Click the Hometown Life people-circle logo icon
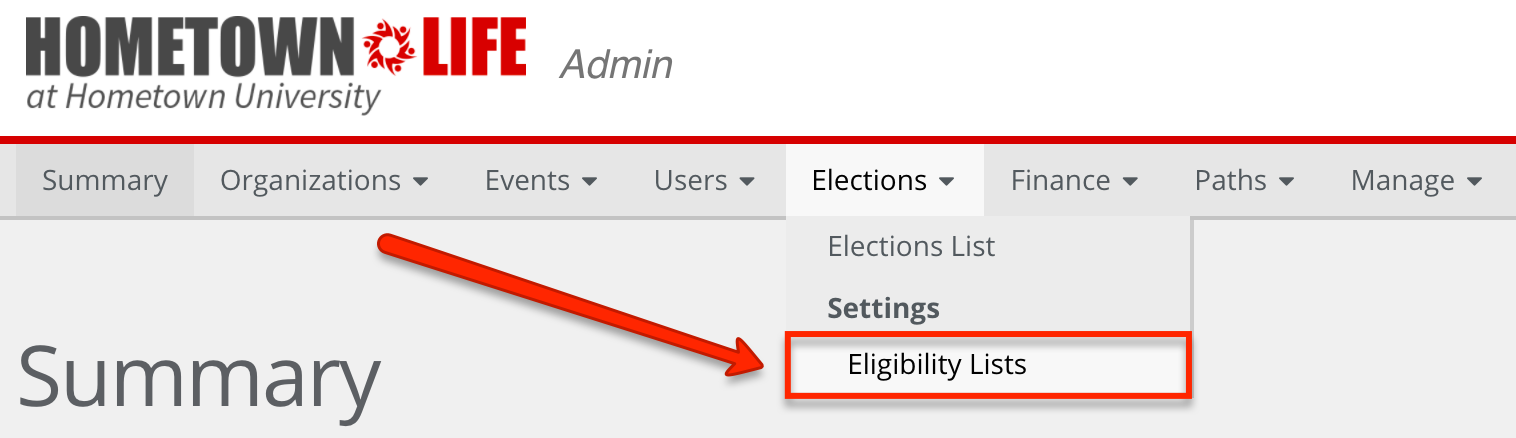 click(390, 48)
